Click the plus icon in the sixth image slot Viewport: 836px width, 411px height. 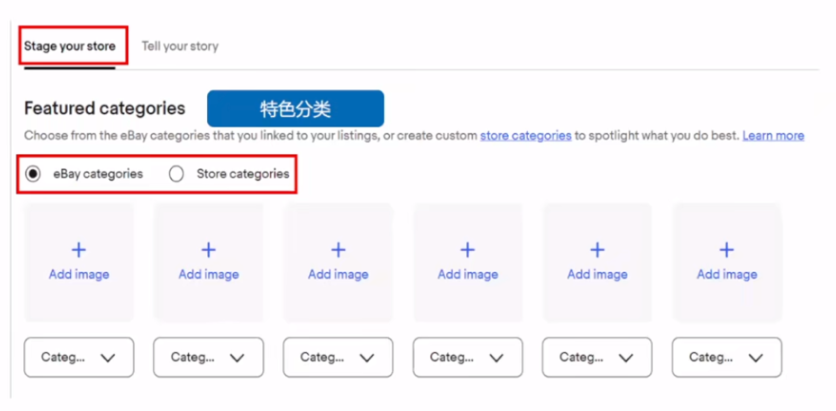[727, 249]
